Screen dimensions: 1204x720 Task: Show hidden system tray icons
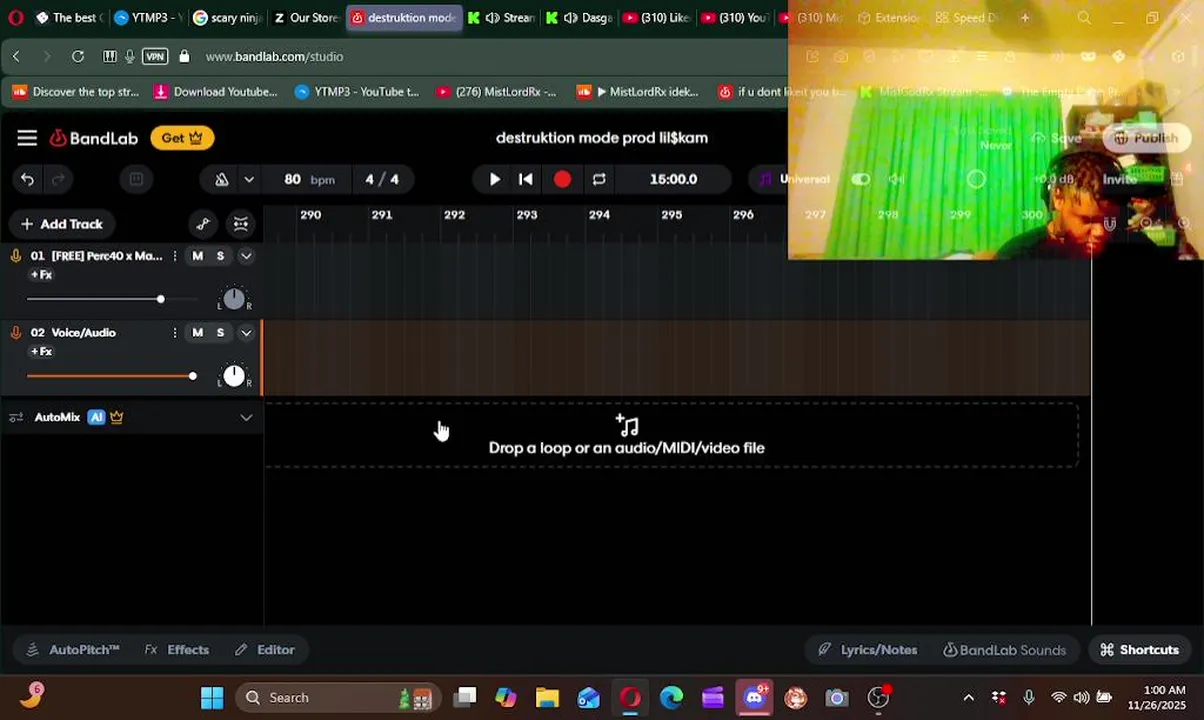point(968,698)
